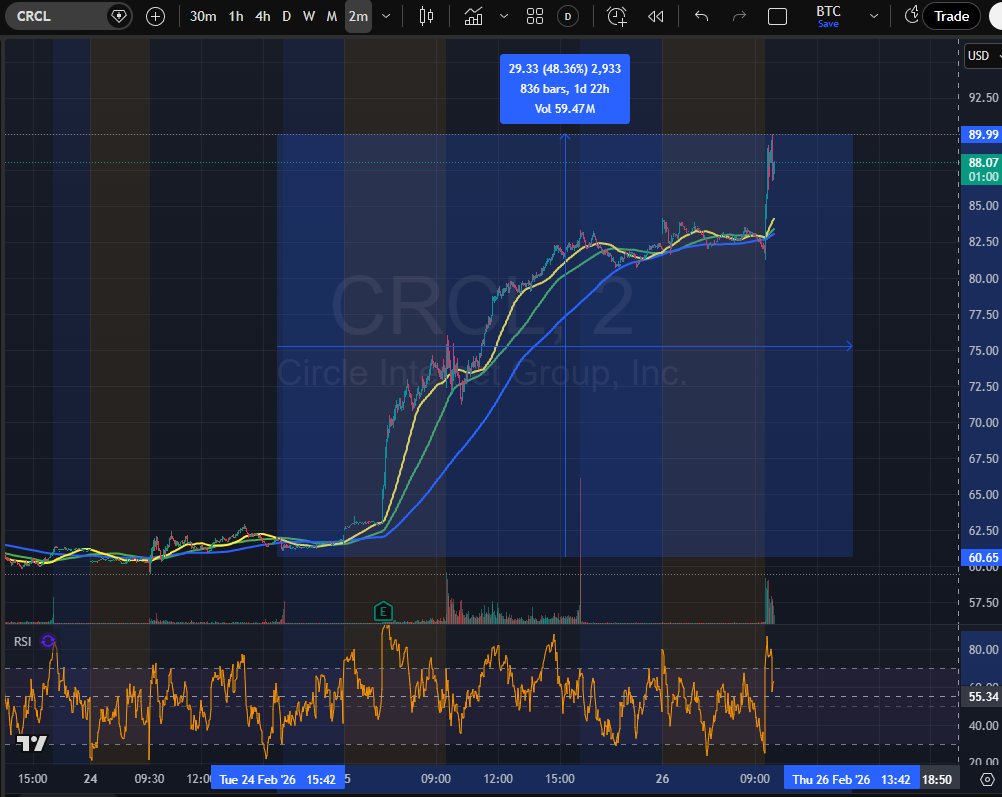Undo the last chart action

(x=701, y=16)
